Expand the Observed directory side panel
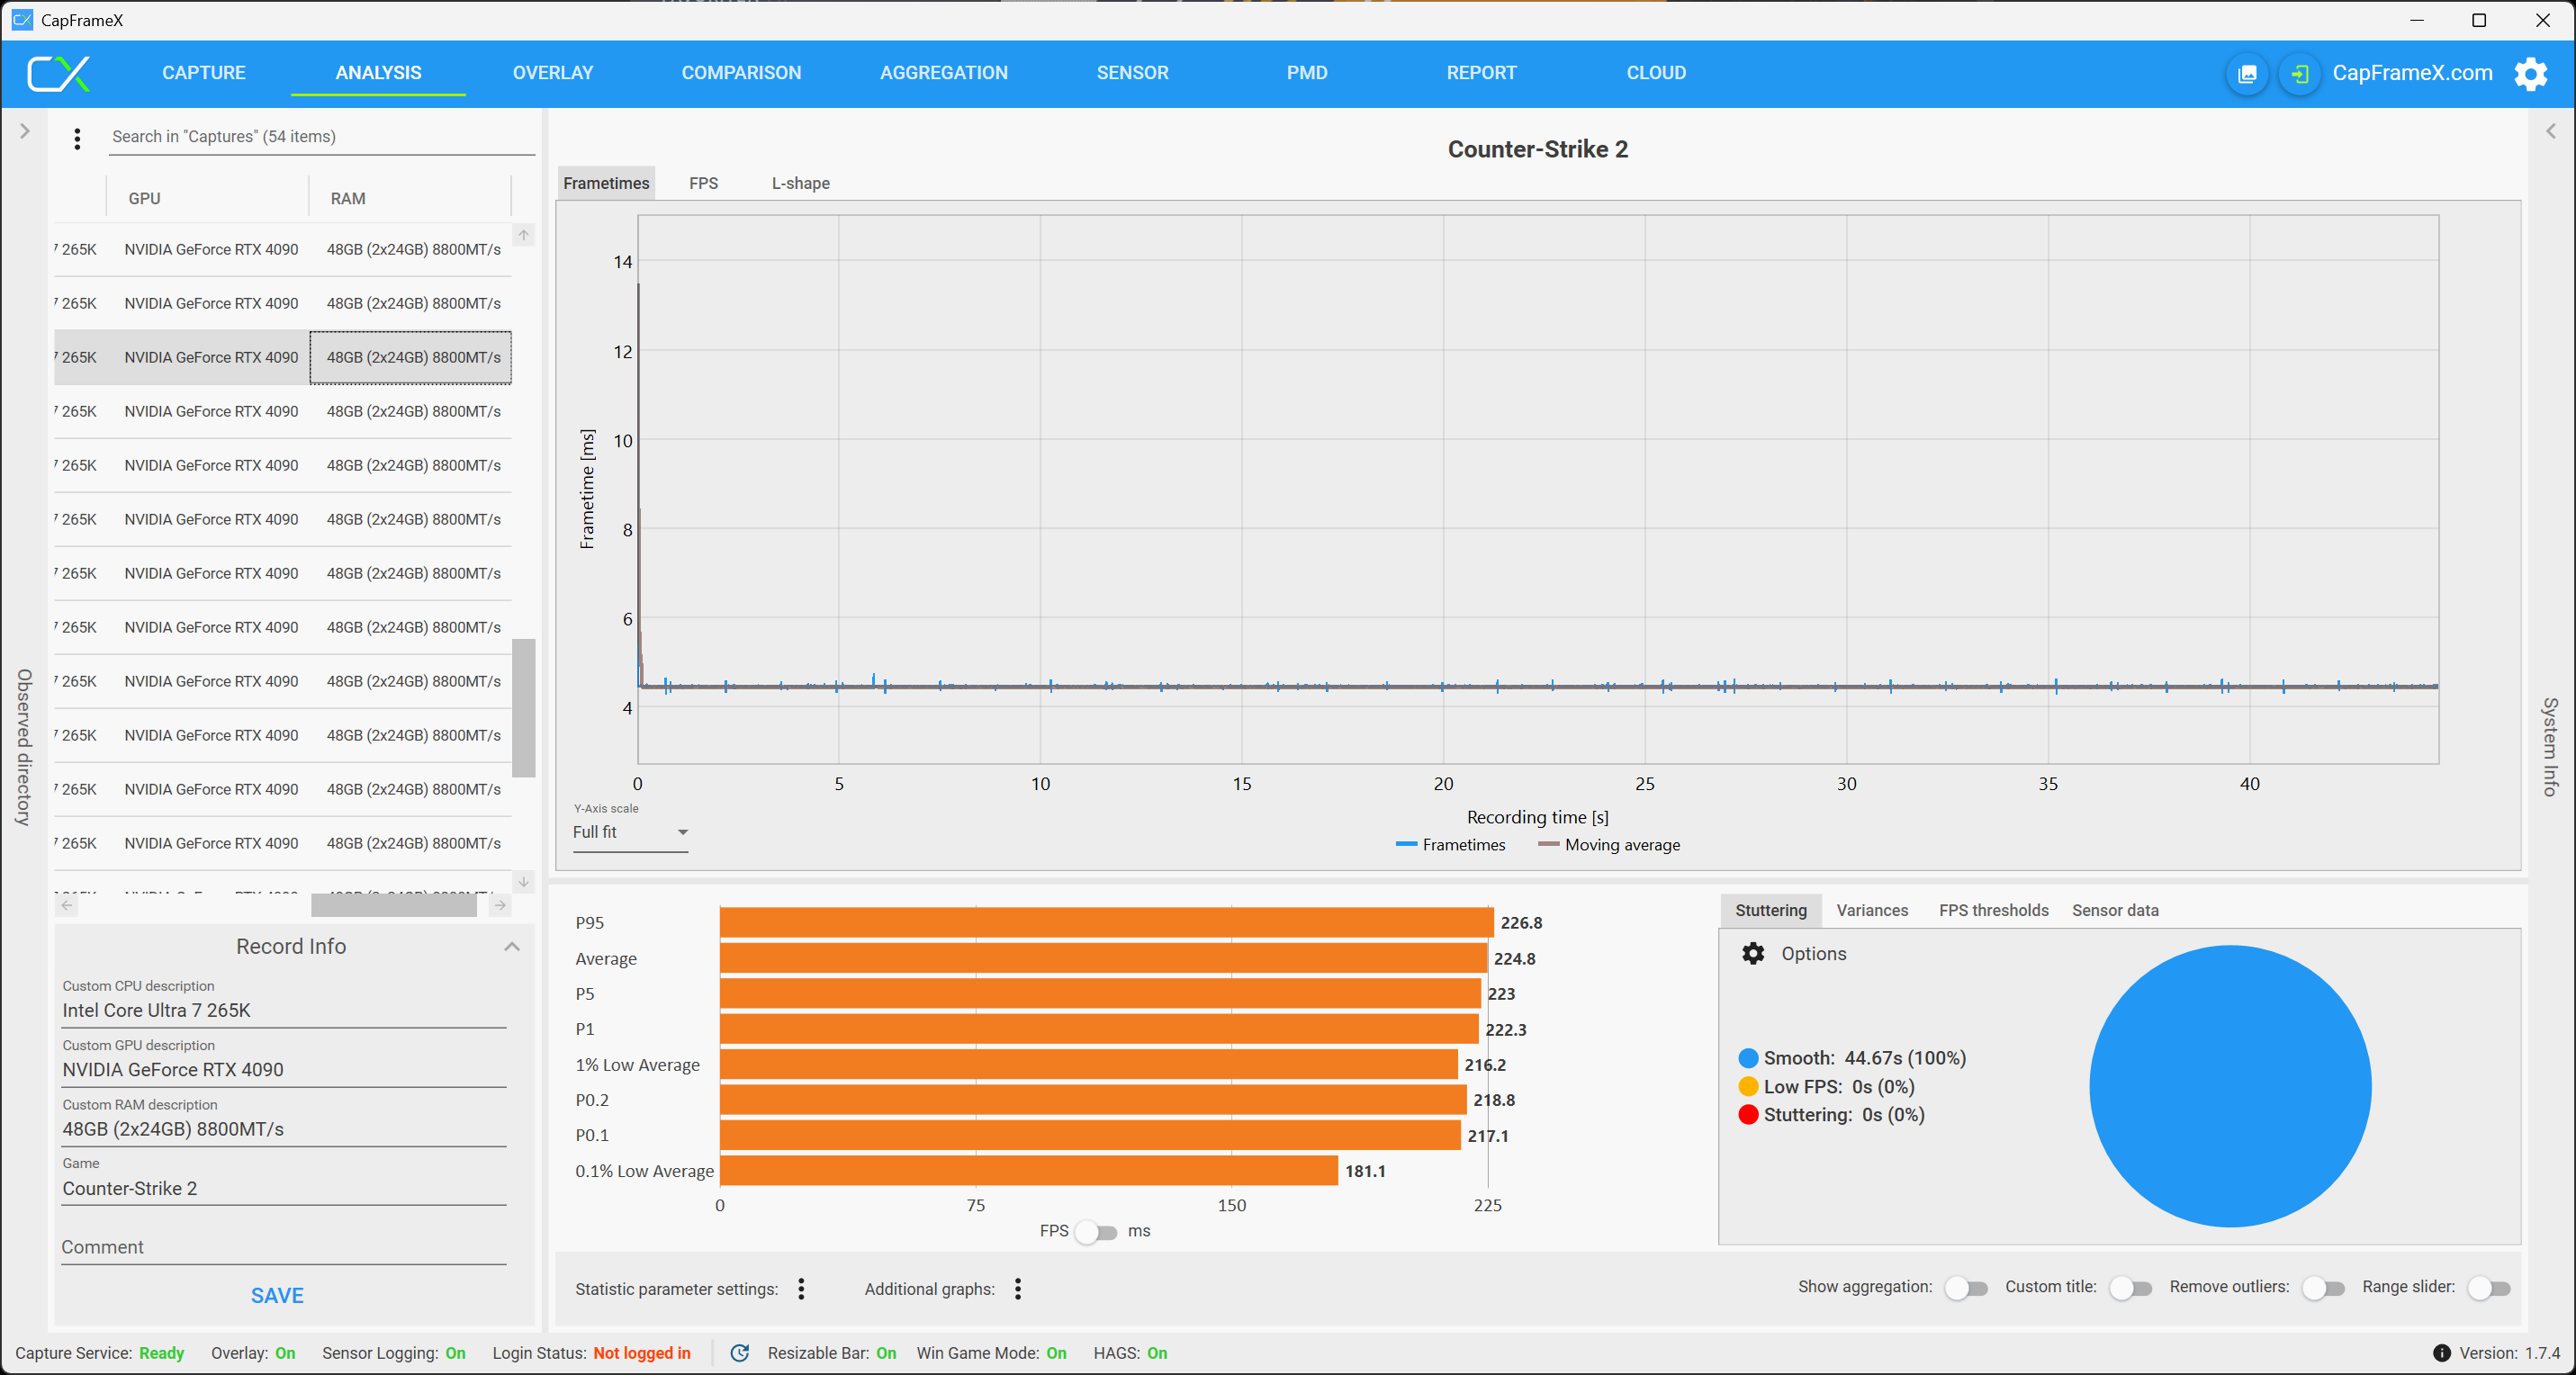2576x1375 pixels. point(25,131)
